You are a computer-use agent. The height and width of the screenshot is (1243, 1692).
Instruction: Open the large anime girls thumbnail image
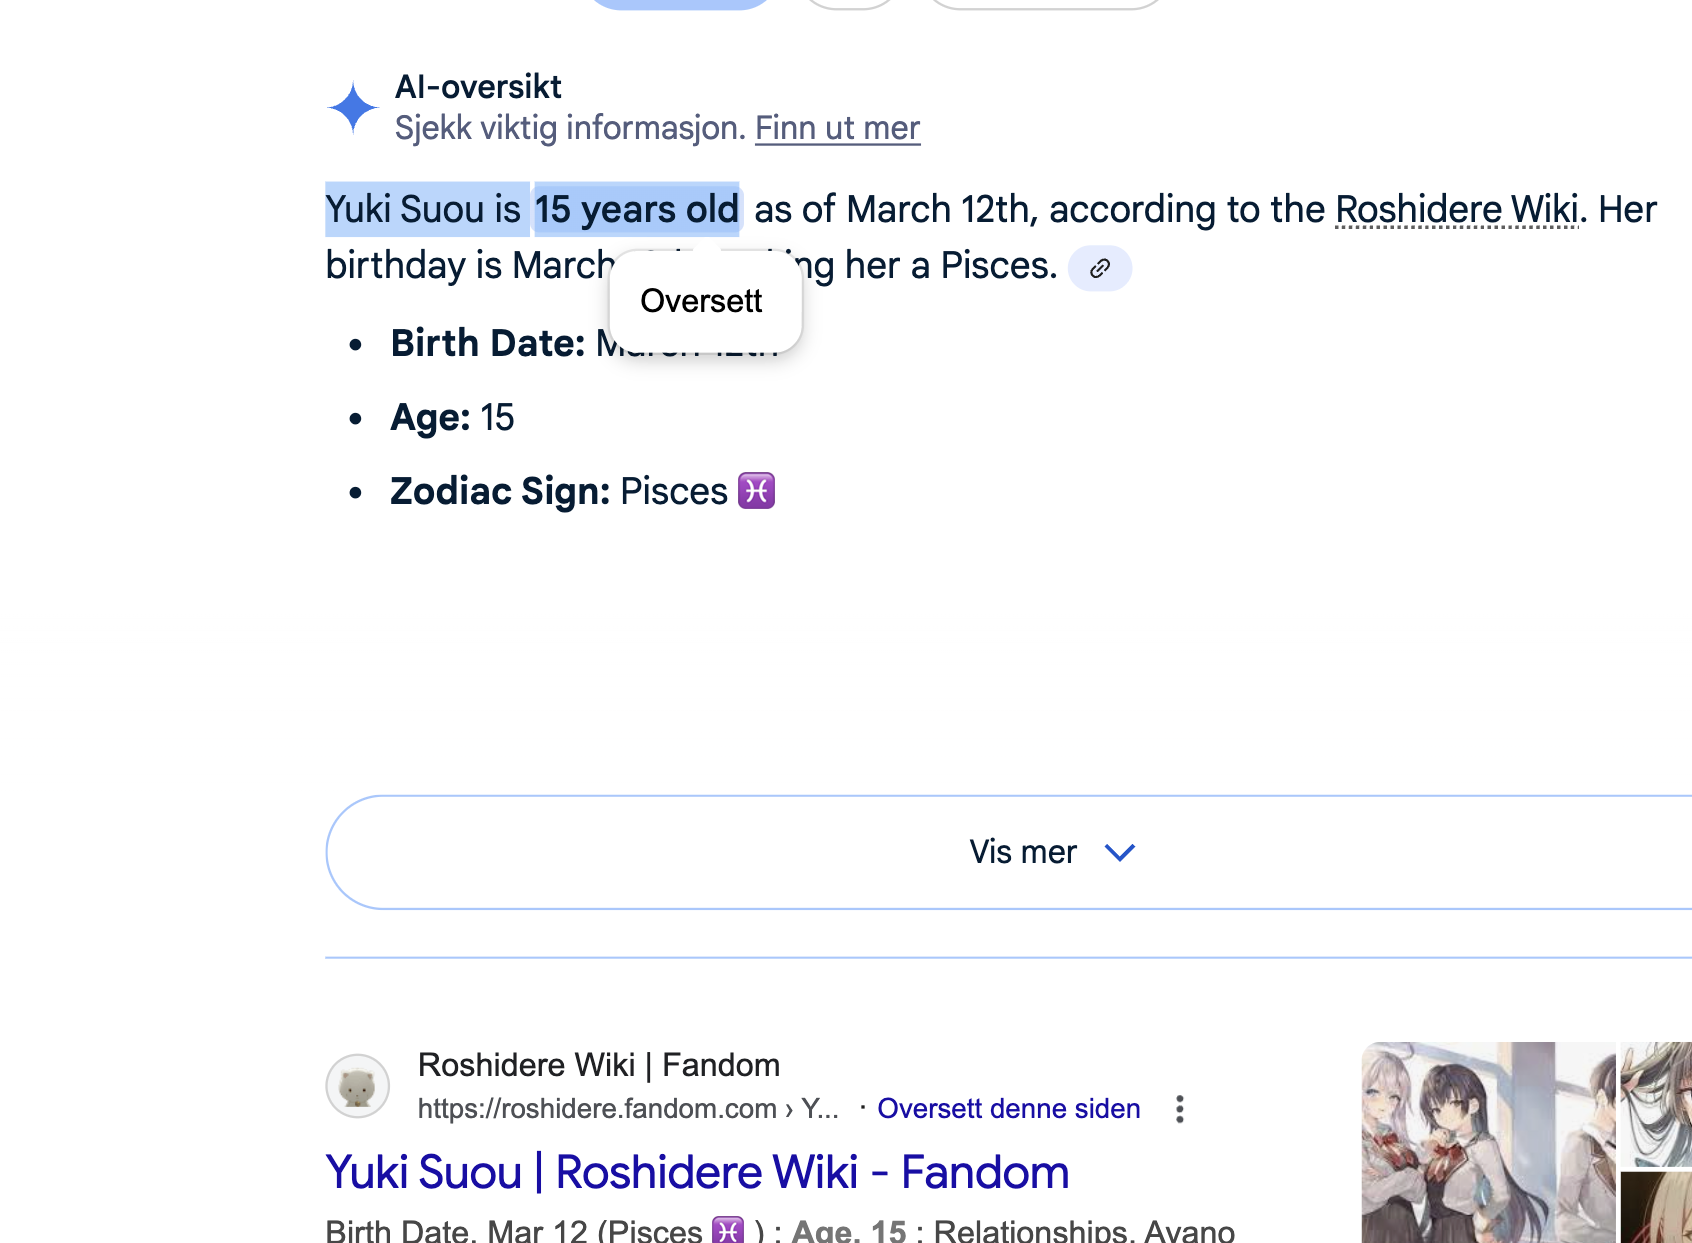click(x=1487, y=1142)
